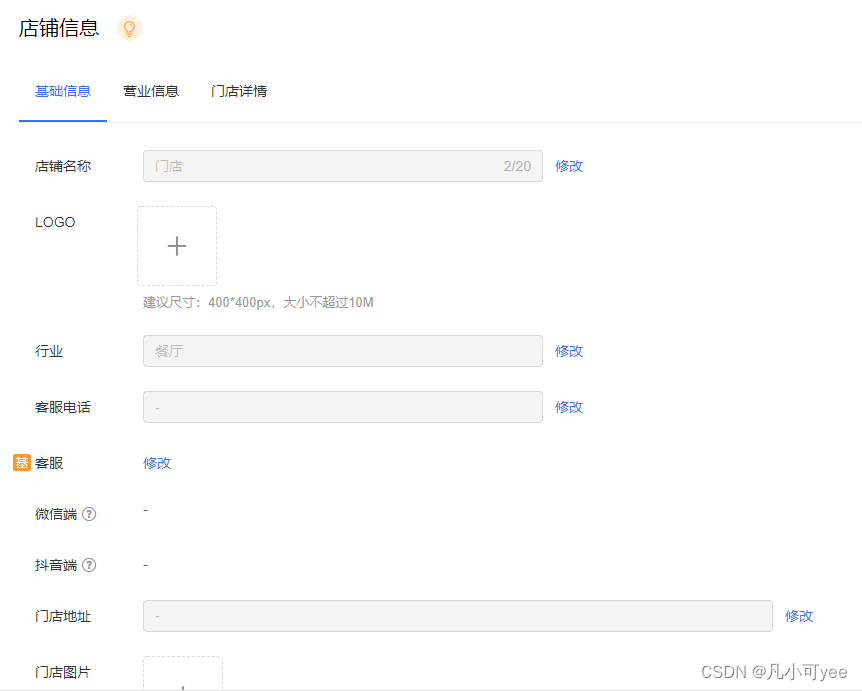Image resolution: width=862 pixels, height=691 pixels.
Task: Click the 门店地址 input field
Action: pos(458,616)
